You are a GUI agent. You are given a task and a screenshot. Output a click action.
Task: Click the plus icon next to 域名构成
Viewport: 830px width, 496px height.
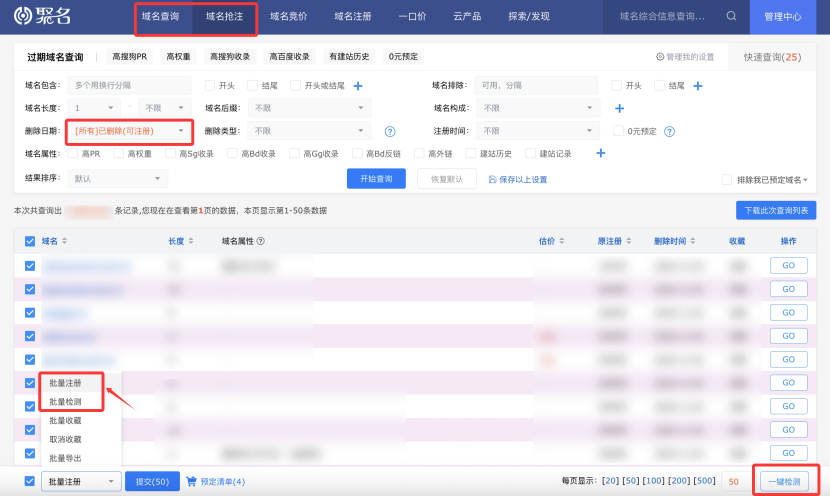619,108
